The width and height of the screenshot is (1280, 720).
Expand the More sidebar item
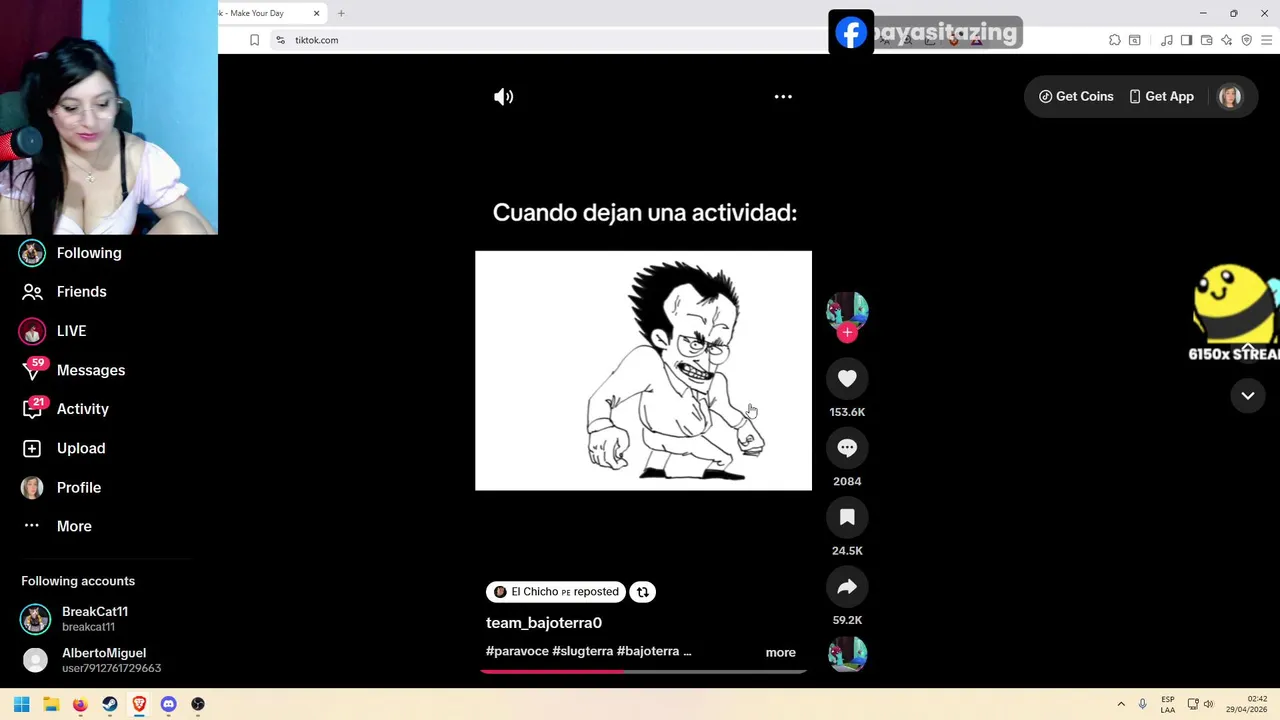click(74, 526)
